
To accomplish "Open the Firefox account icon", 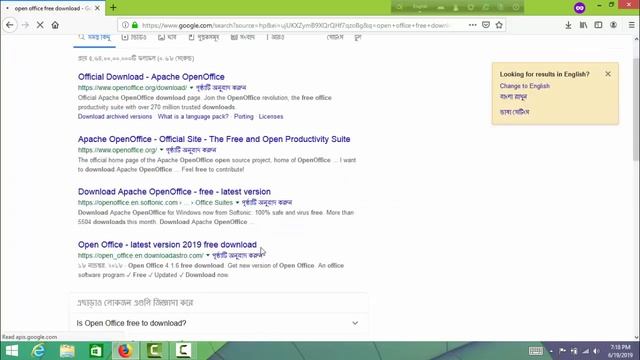I will 613,25.
